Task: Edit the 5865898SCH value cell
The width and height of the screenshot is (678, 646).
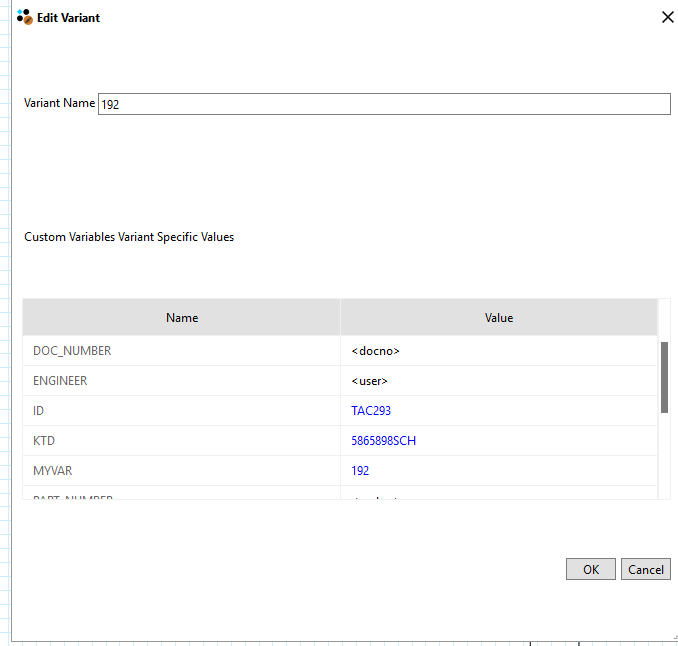Action: (x=498, y=441)
